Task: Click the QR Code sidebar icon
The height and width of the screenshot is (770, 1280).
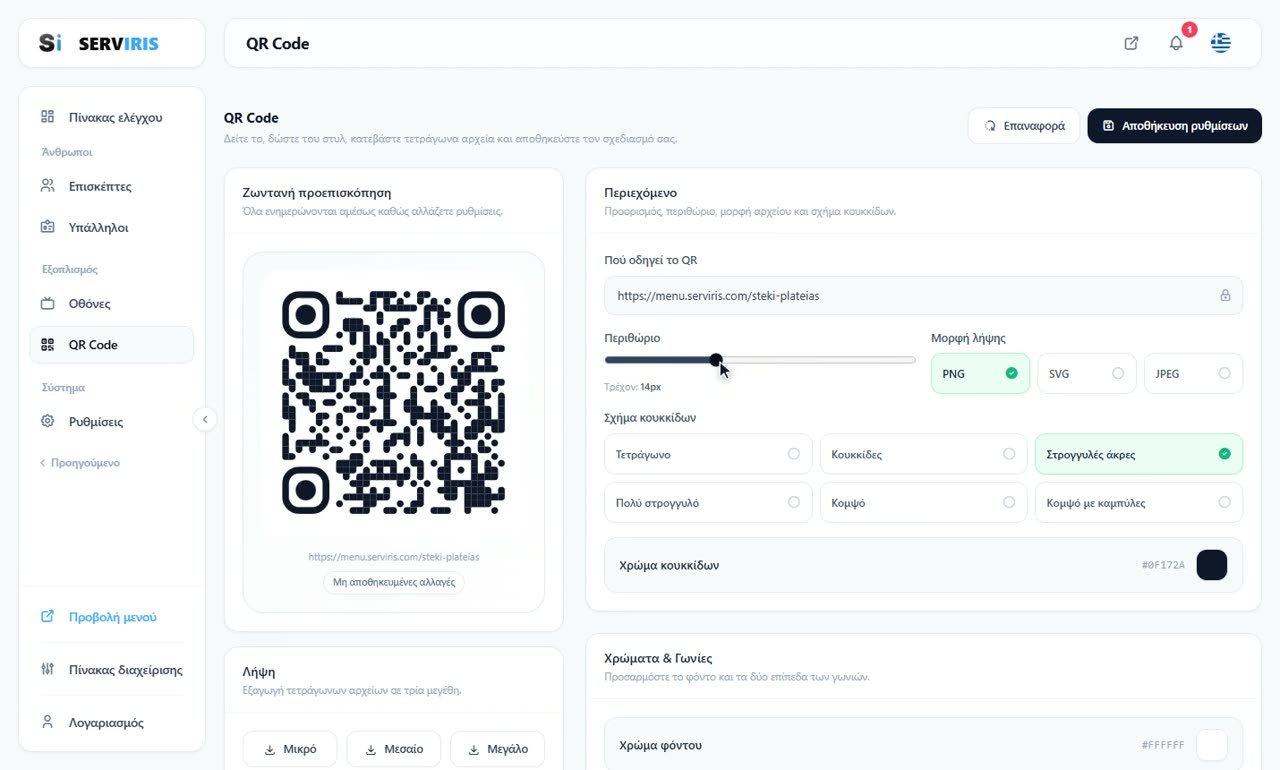Action: [x=47, y=345]
